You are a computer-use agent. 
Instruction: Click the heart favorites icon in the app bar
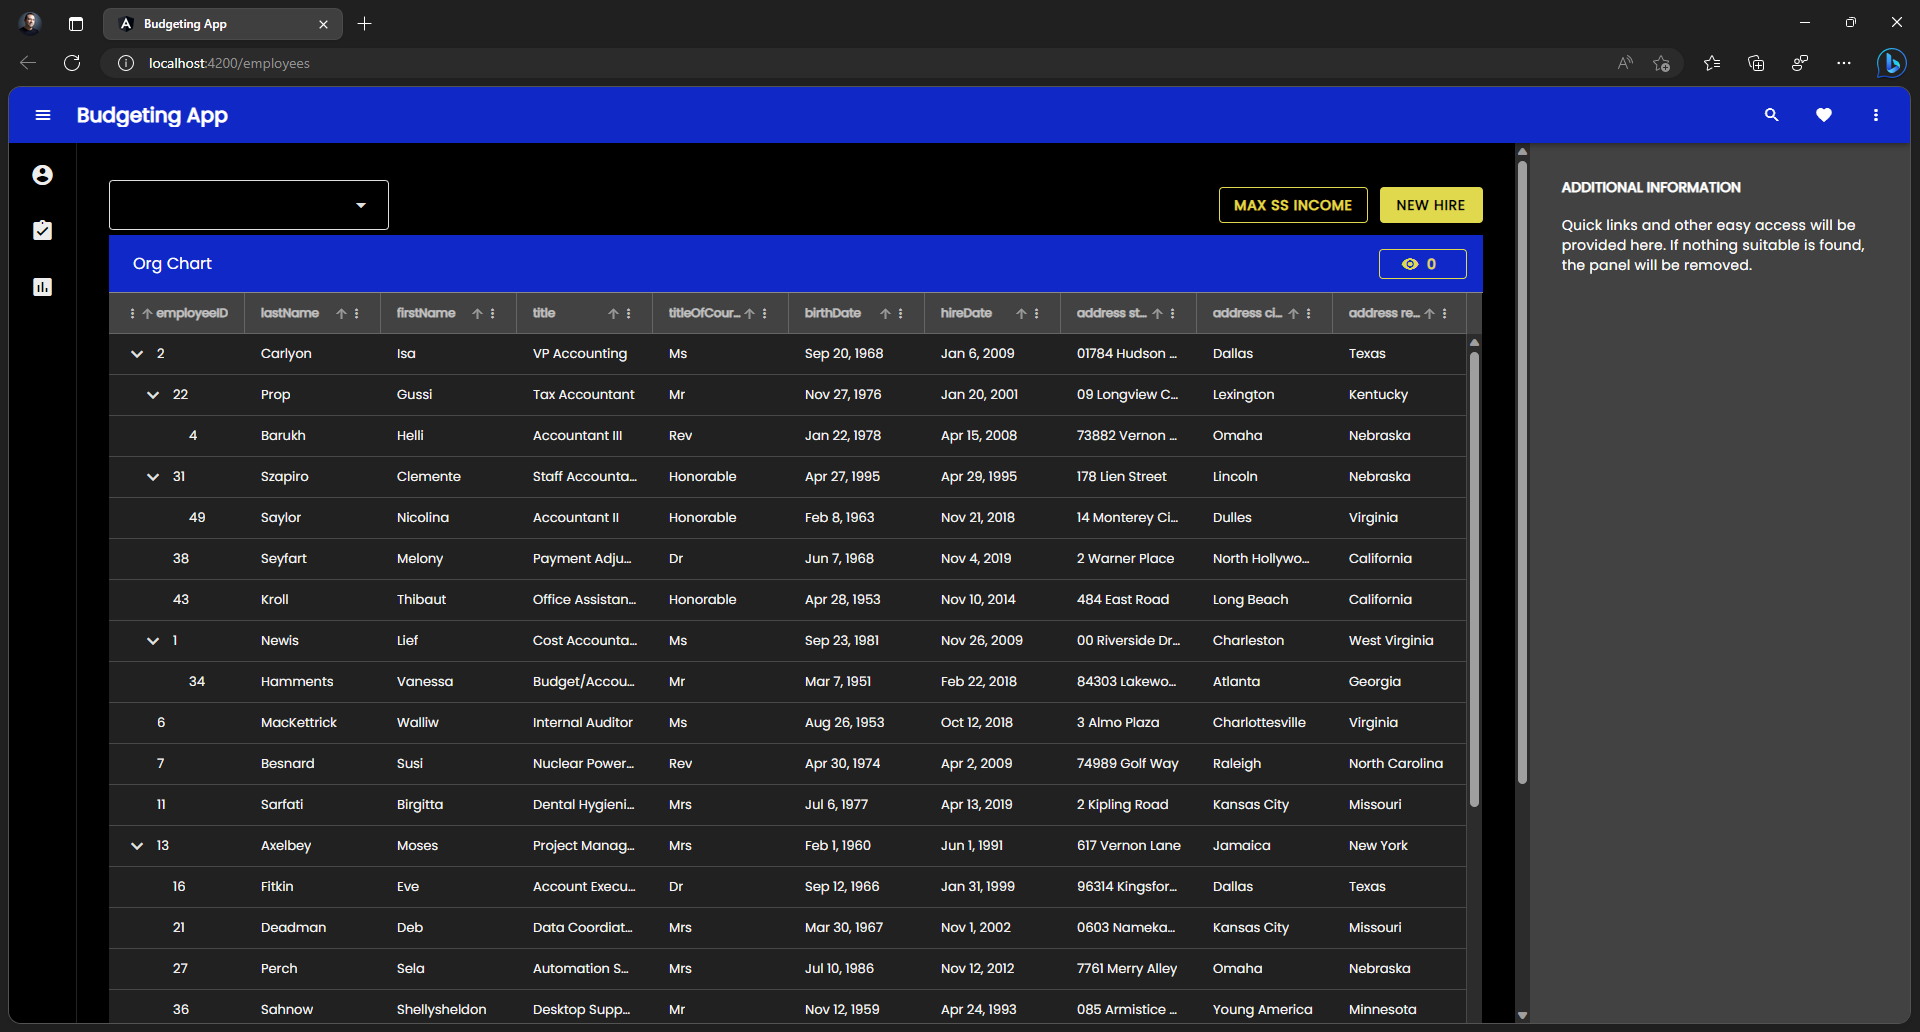point(1824,115)
